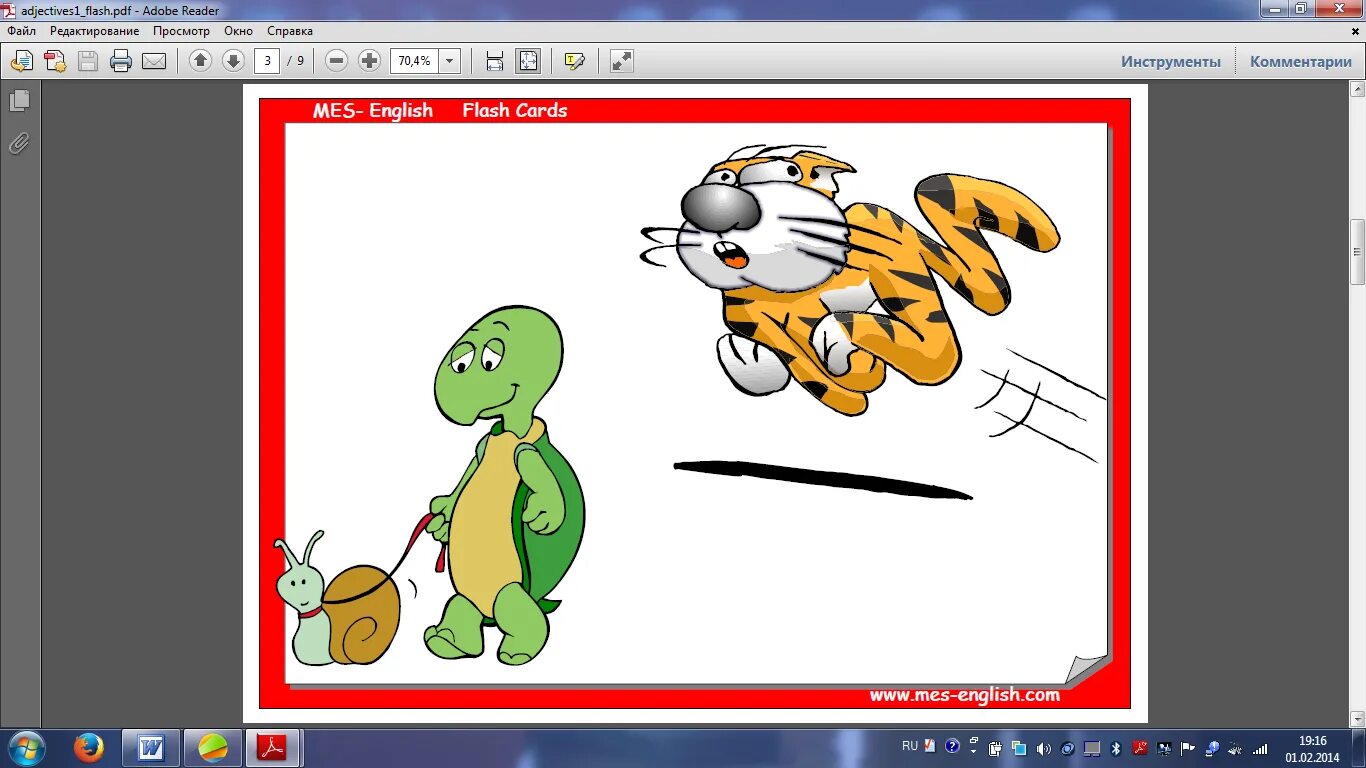Open the Инструменты panel

1171,61
